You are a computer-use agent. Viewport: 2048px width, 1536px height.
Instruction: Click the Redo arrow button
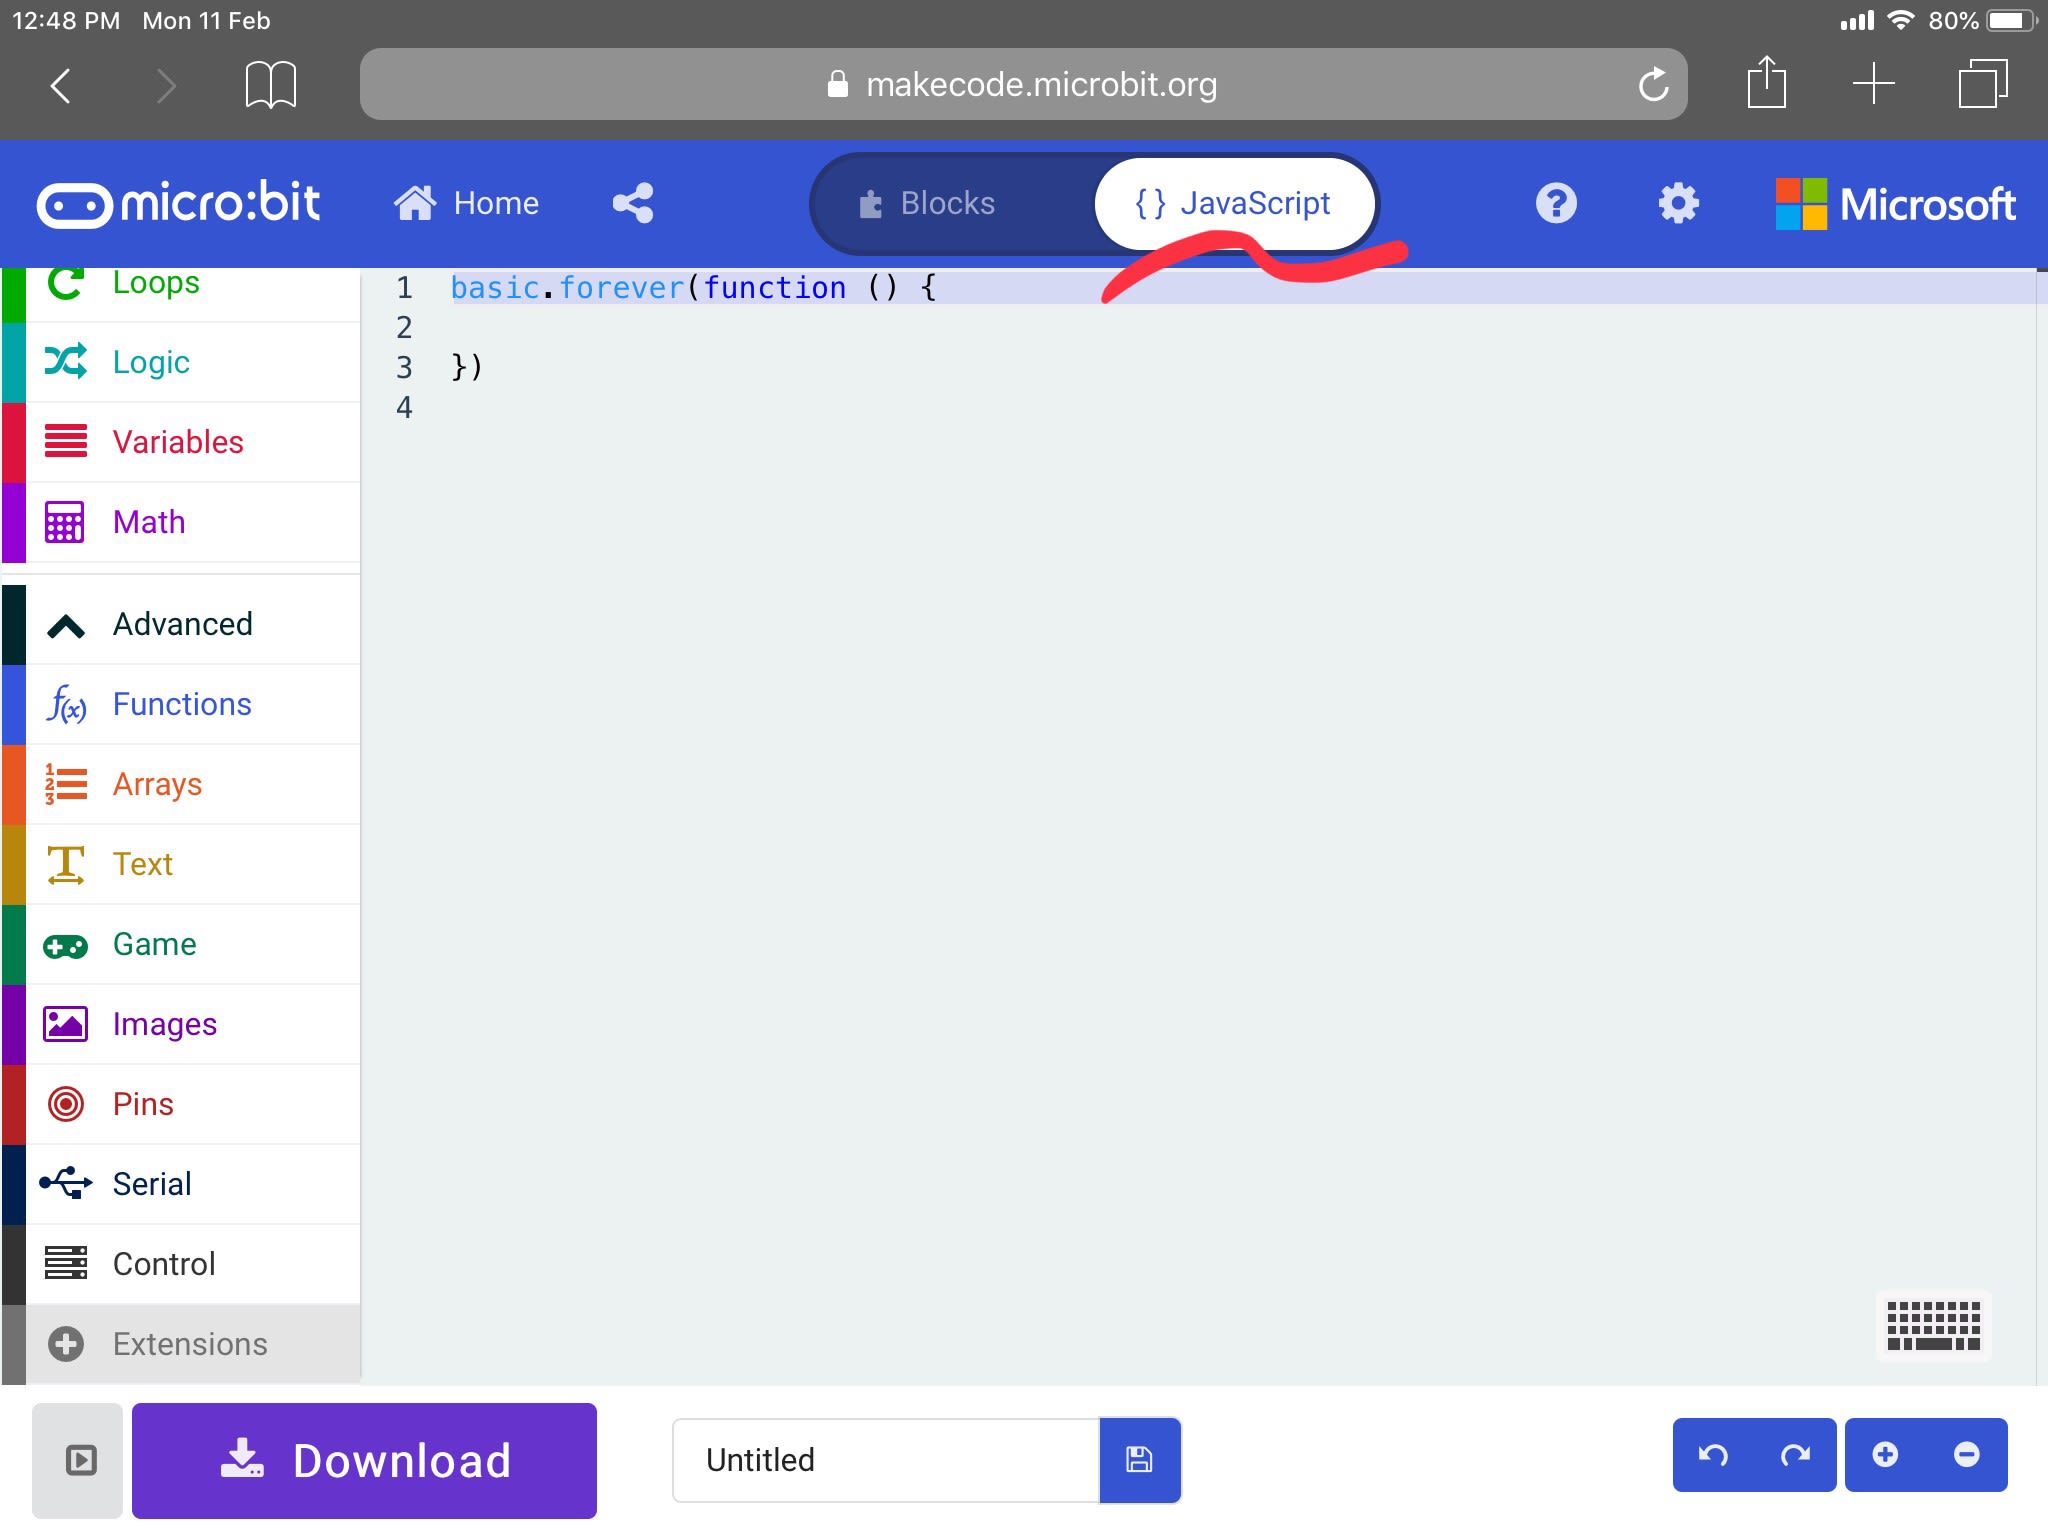1795,1455
